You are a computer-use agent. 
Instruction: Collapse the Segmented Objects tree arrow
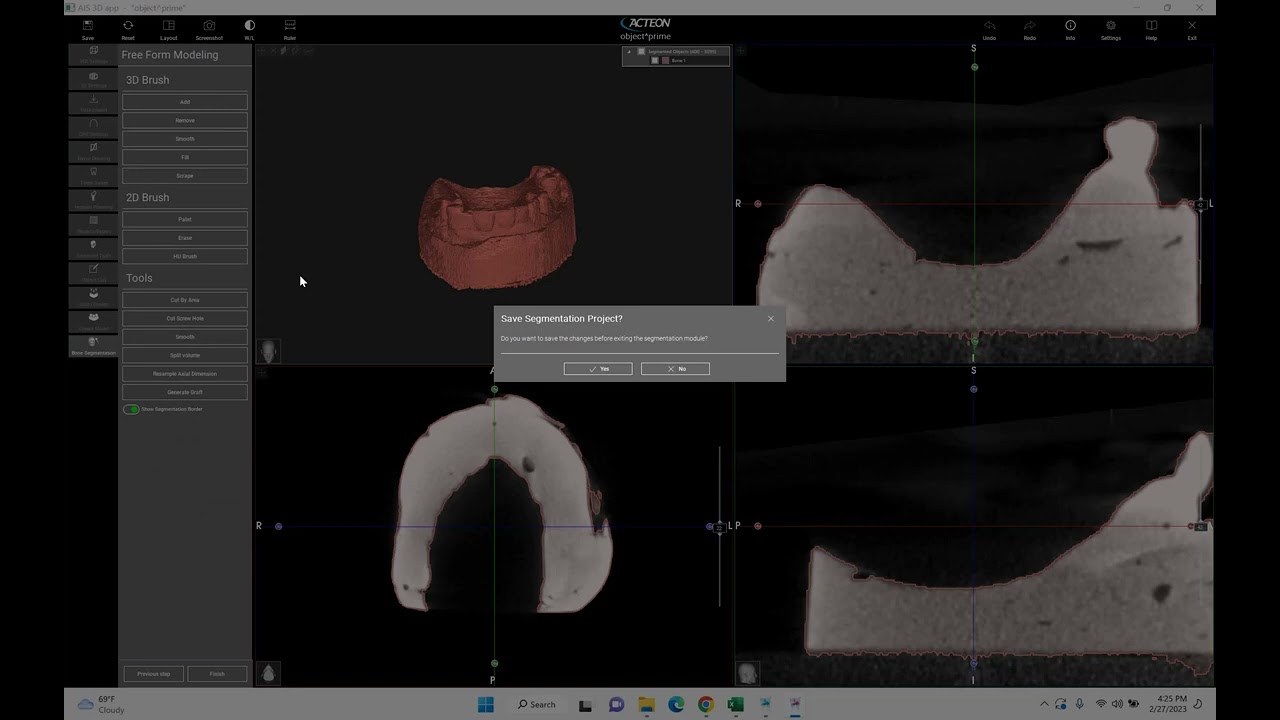click(629, 51)
